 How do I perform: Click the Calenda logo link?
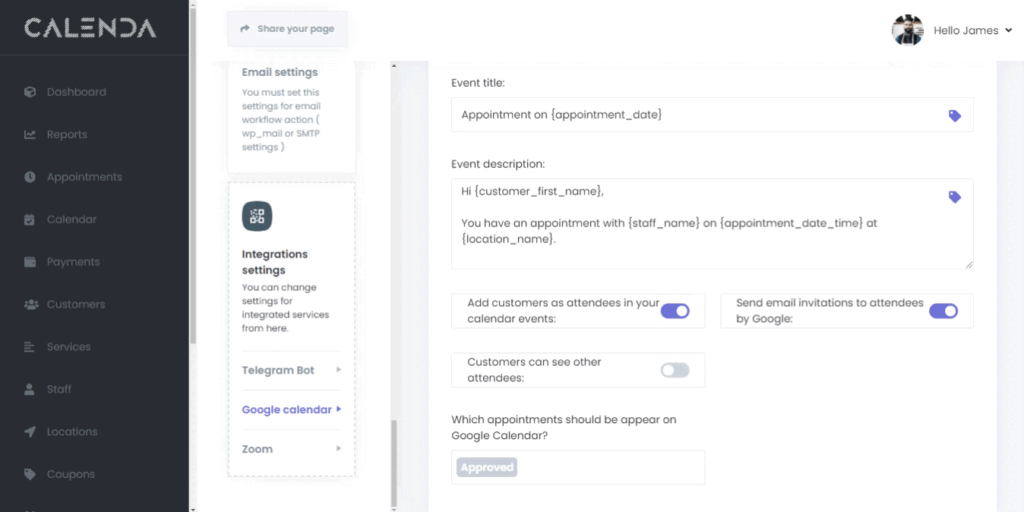click(x=90, y=28)
